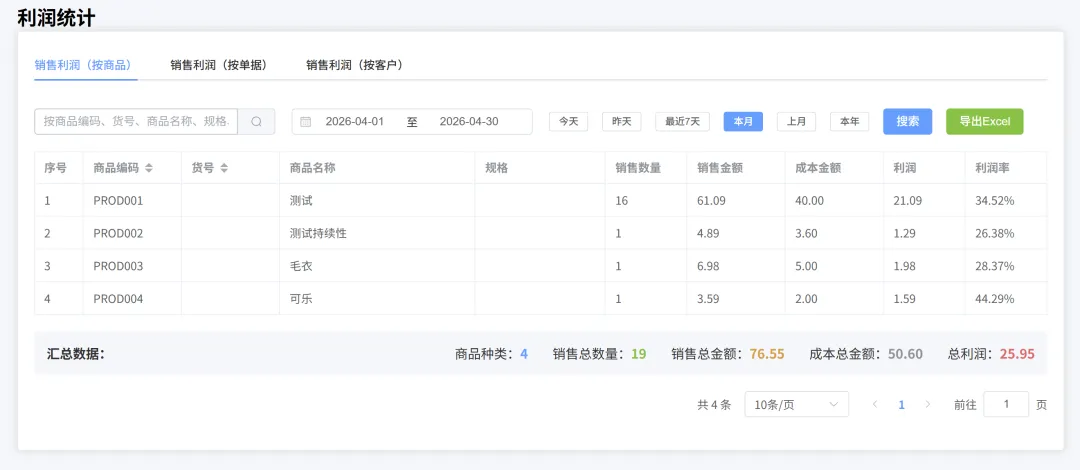Screen dimensions: 1080x470
Task: Click the 前往 page number input box
Action: click(1005, 405)
